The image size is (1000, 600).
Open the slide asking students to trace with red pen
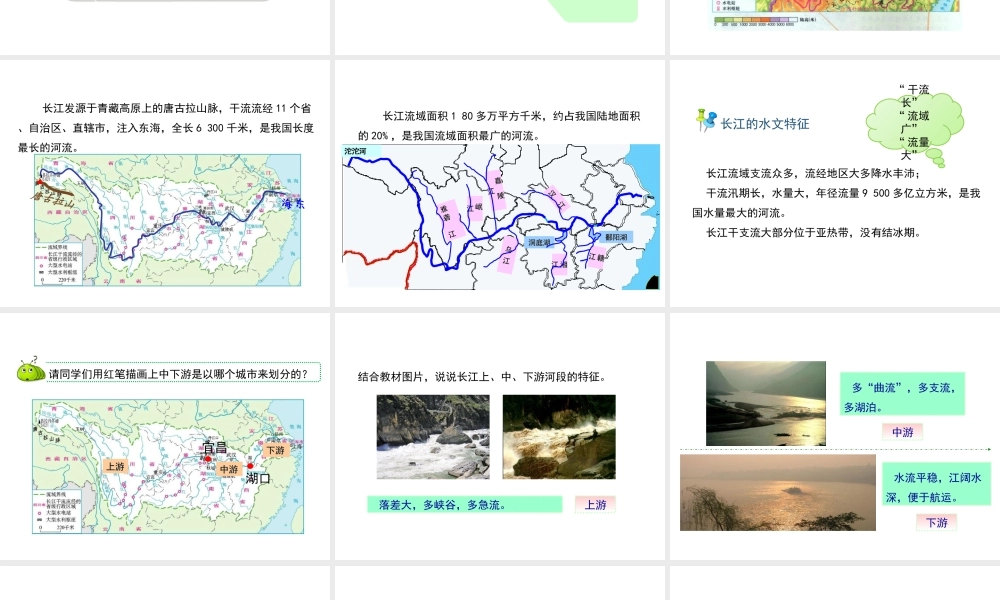click(x=165, y=436)
